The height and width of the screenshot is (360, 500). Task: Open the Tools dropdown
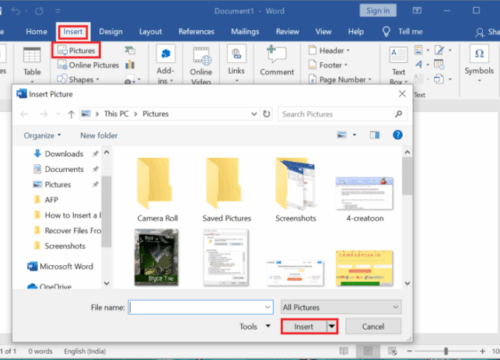255,326
